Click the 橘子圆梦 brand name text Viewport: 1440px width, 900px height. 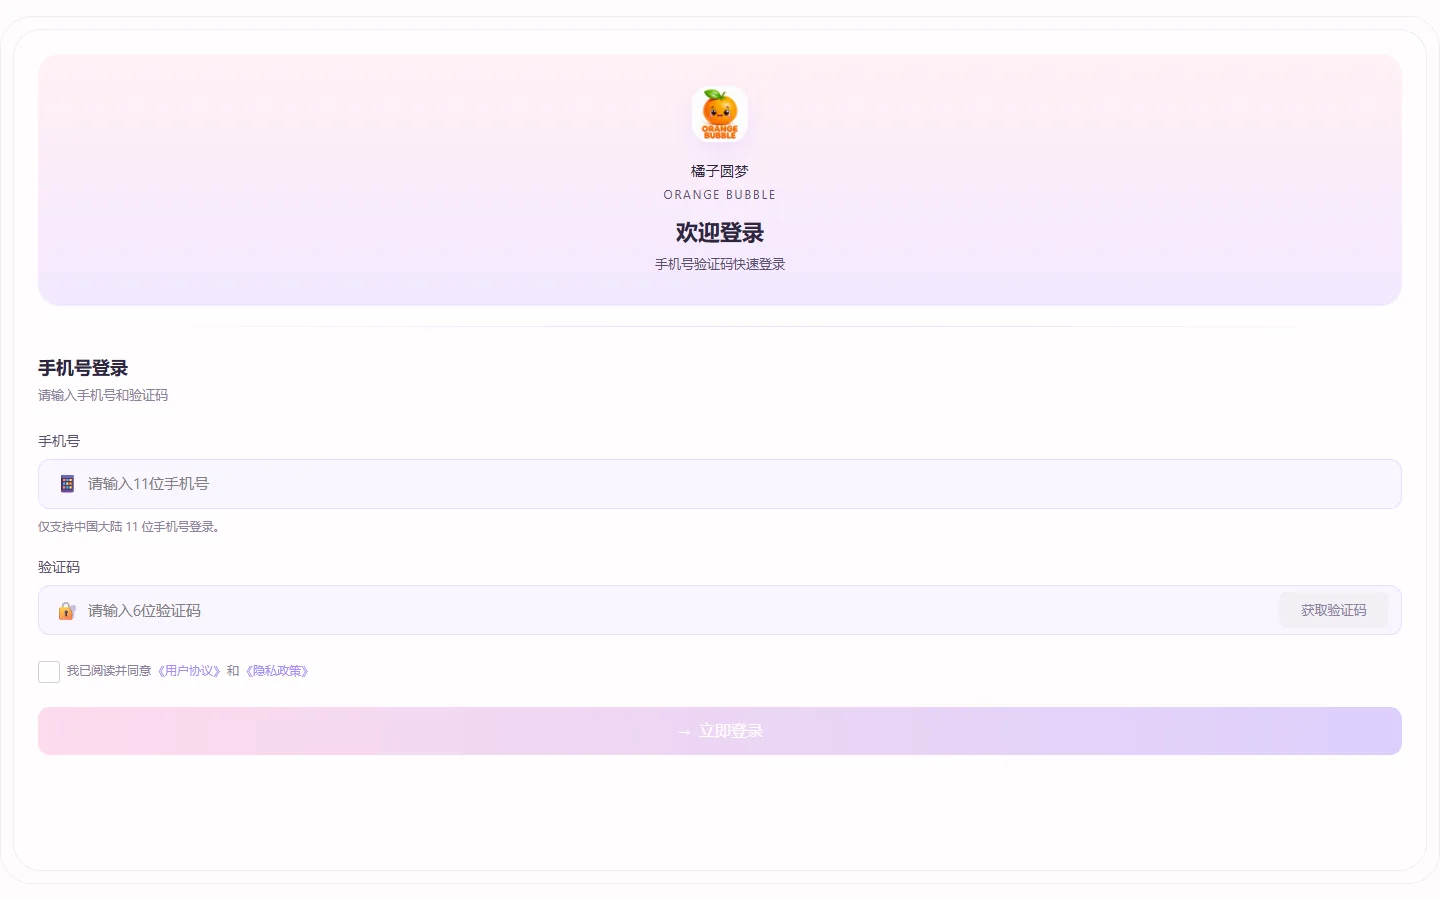(x=720, y=171)
